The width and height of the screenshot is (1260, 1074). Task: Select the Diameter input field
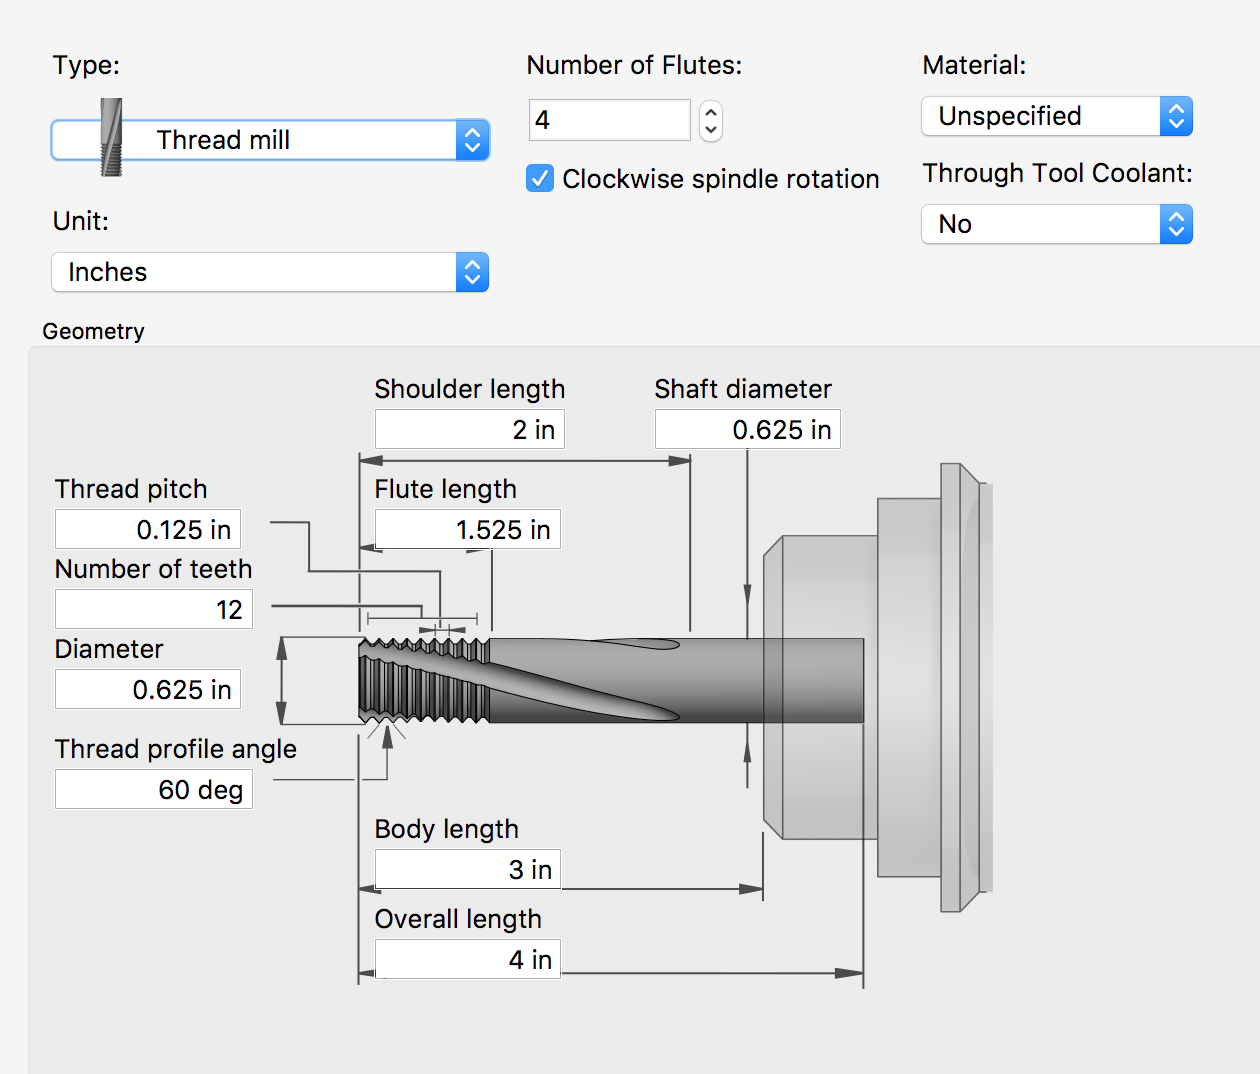coord(148,690)
